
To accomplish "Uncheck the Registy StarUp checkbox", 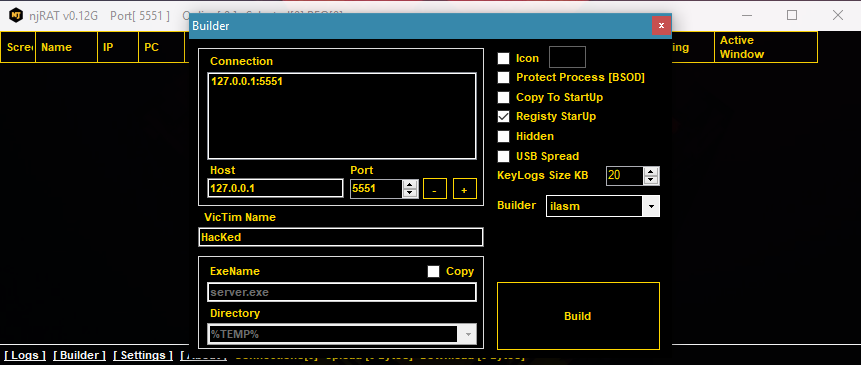I will coord(504,116).
